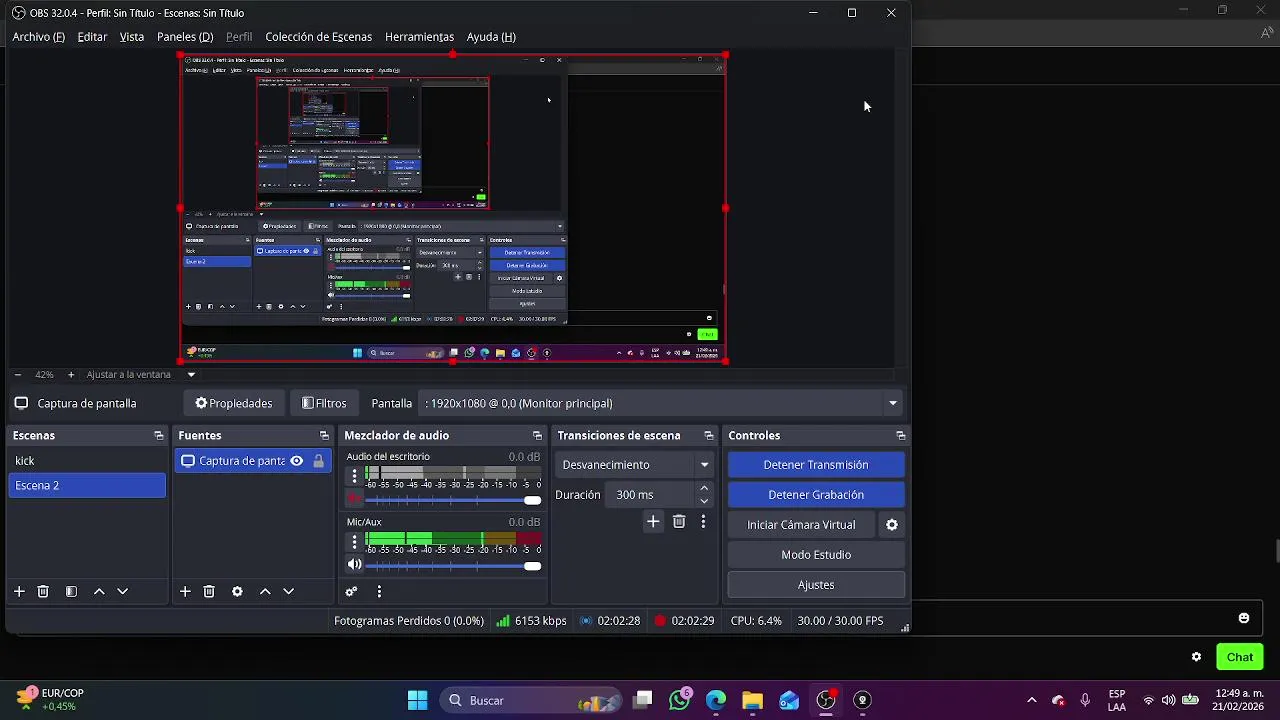The width and height of the screenshot is (1280, 720).
Task: Toggle lock on Captura de pantalla source
Action: tap(318, 461)
